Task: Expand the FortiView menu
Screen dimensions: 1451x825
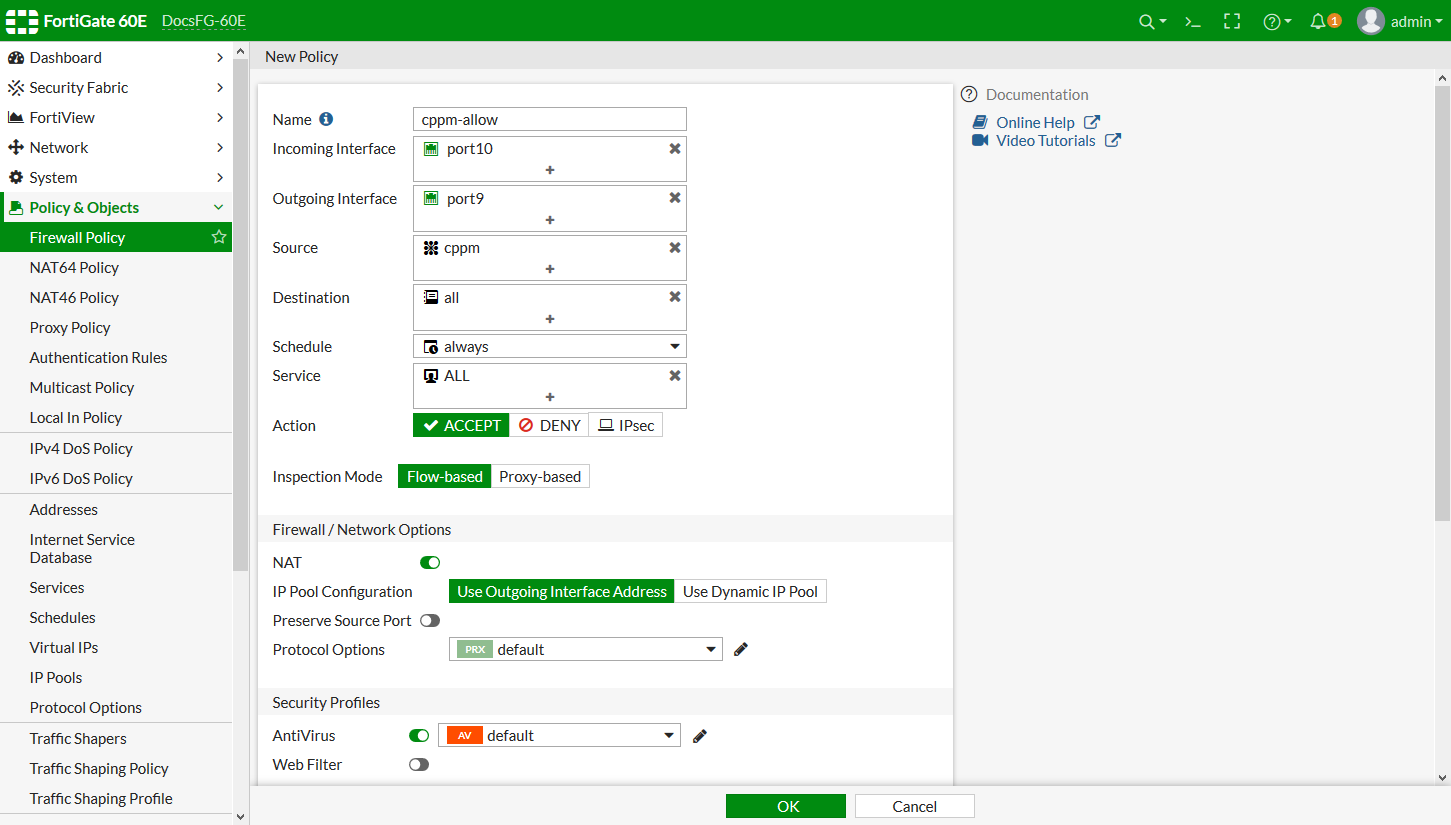Action: click(x=116, y=117)
